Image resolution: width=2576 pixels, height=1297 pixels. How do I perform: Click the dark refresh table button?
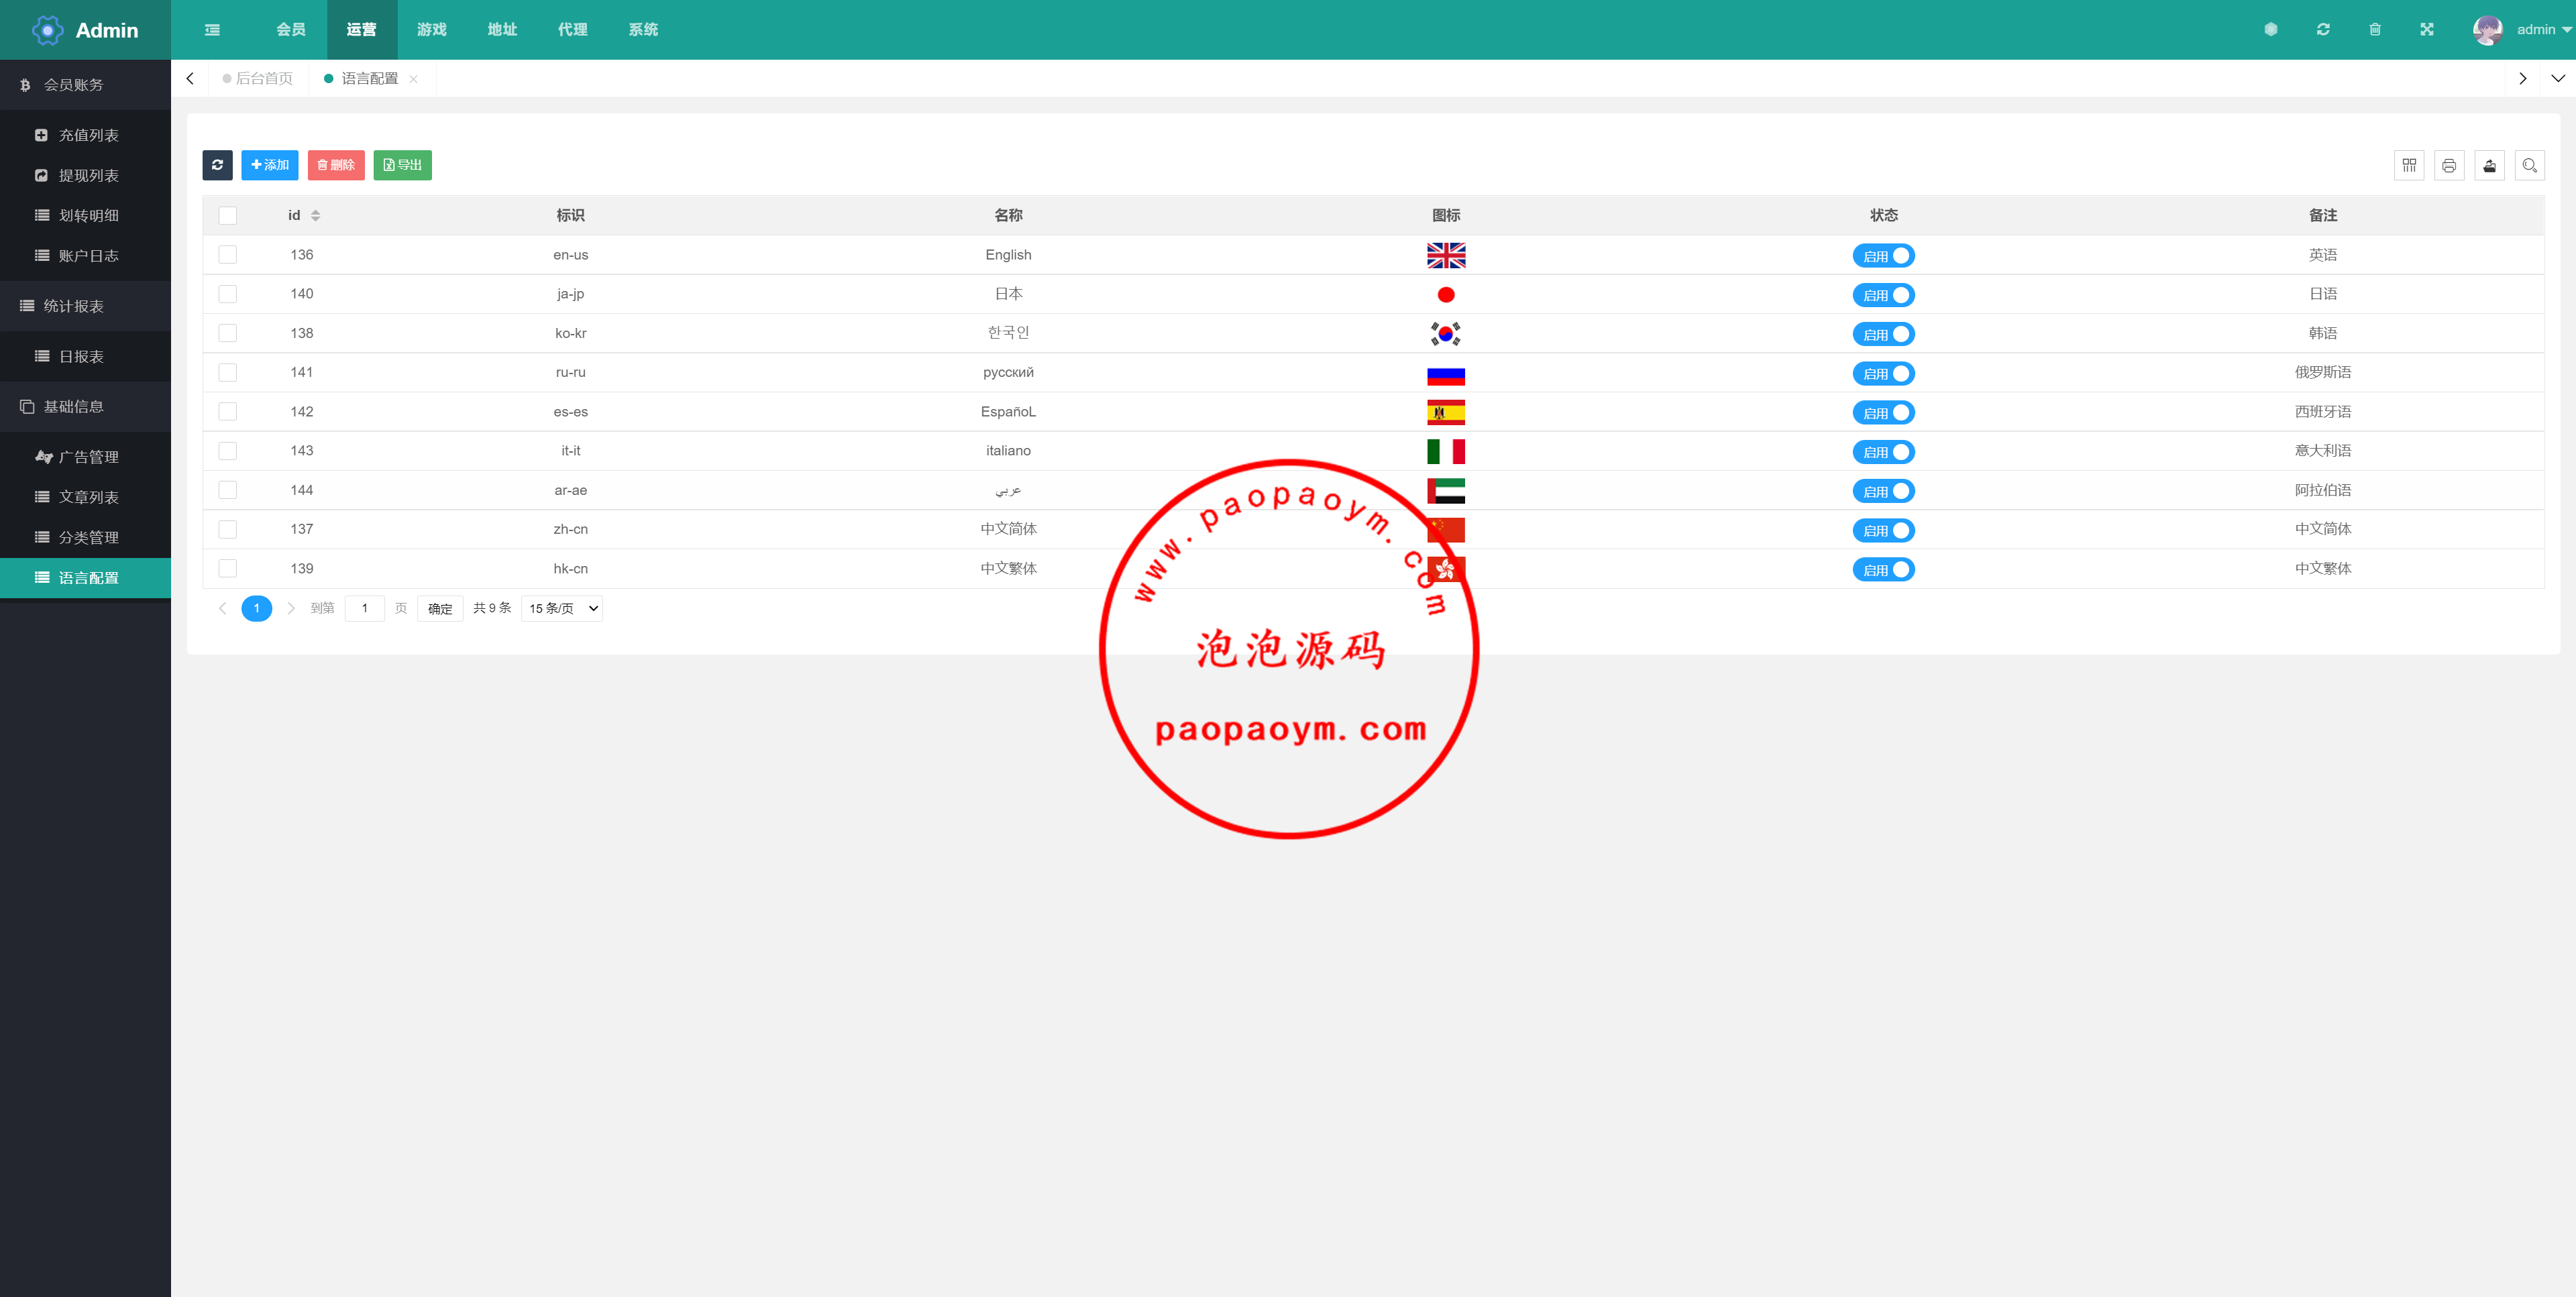[217, 165]
